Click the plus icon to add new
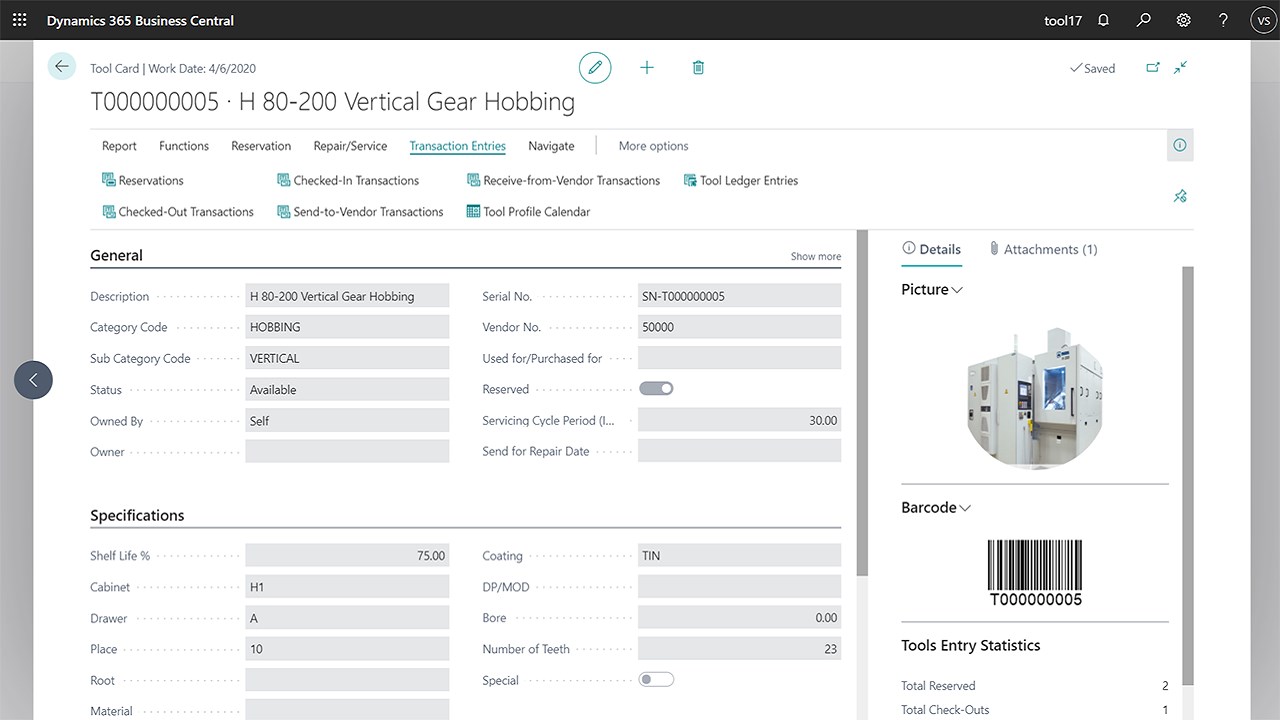The width and height of the screenshot is (1280, 720). [647, 68]
